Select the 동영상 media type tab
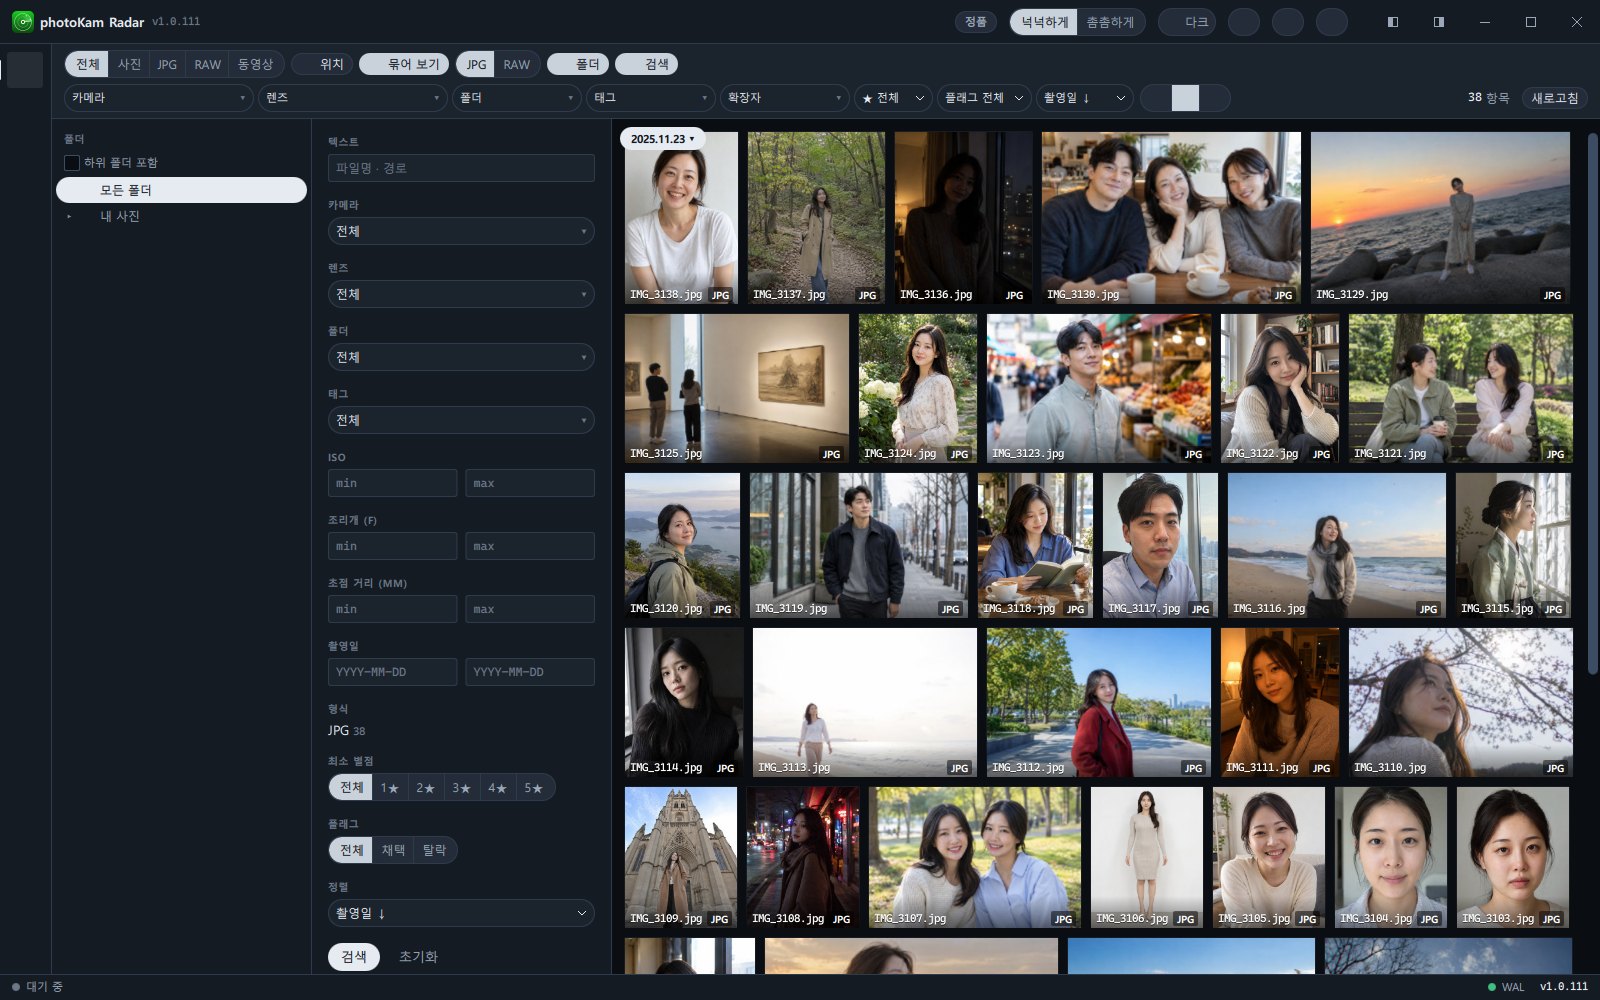 click(x=255, y=64)
